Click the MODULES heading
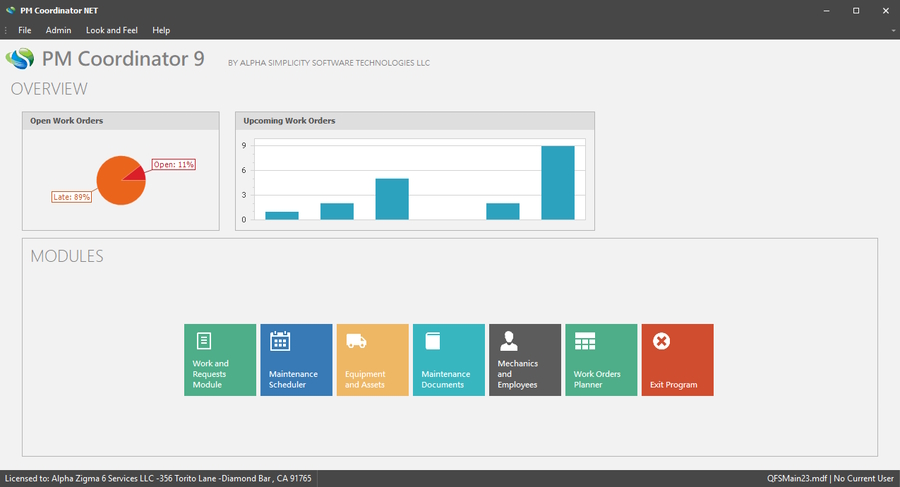Screen dimensions: 900x487 click(67, 256)
